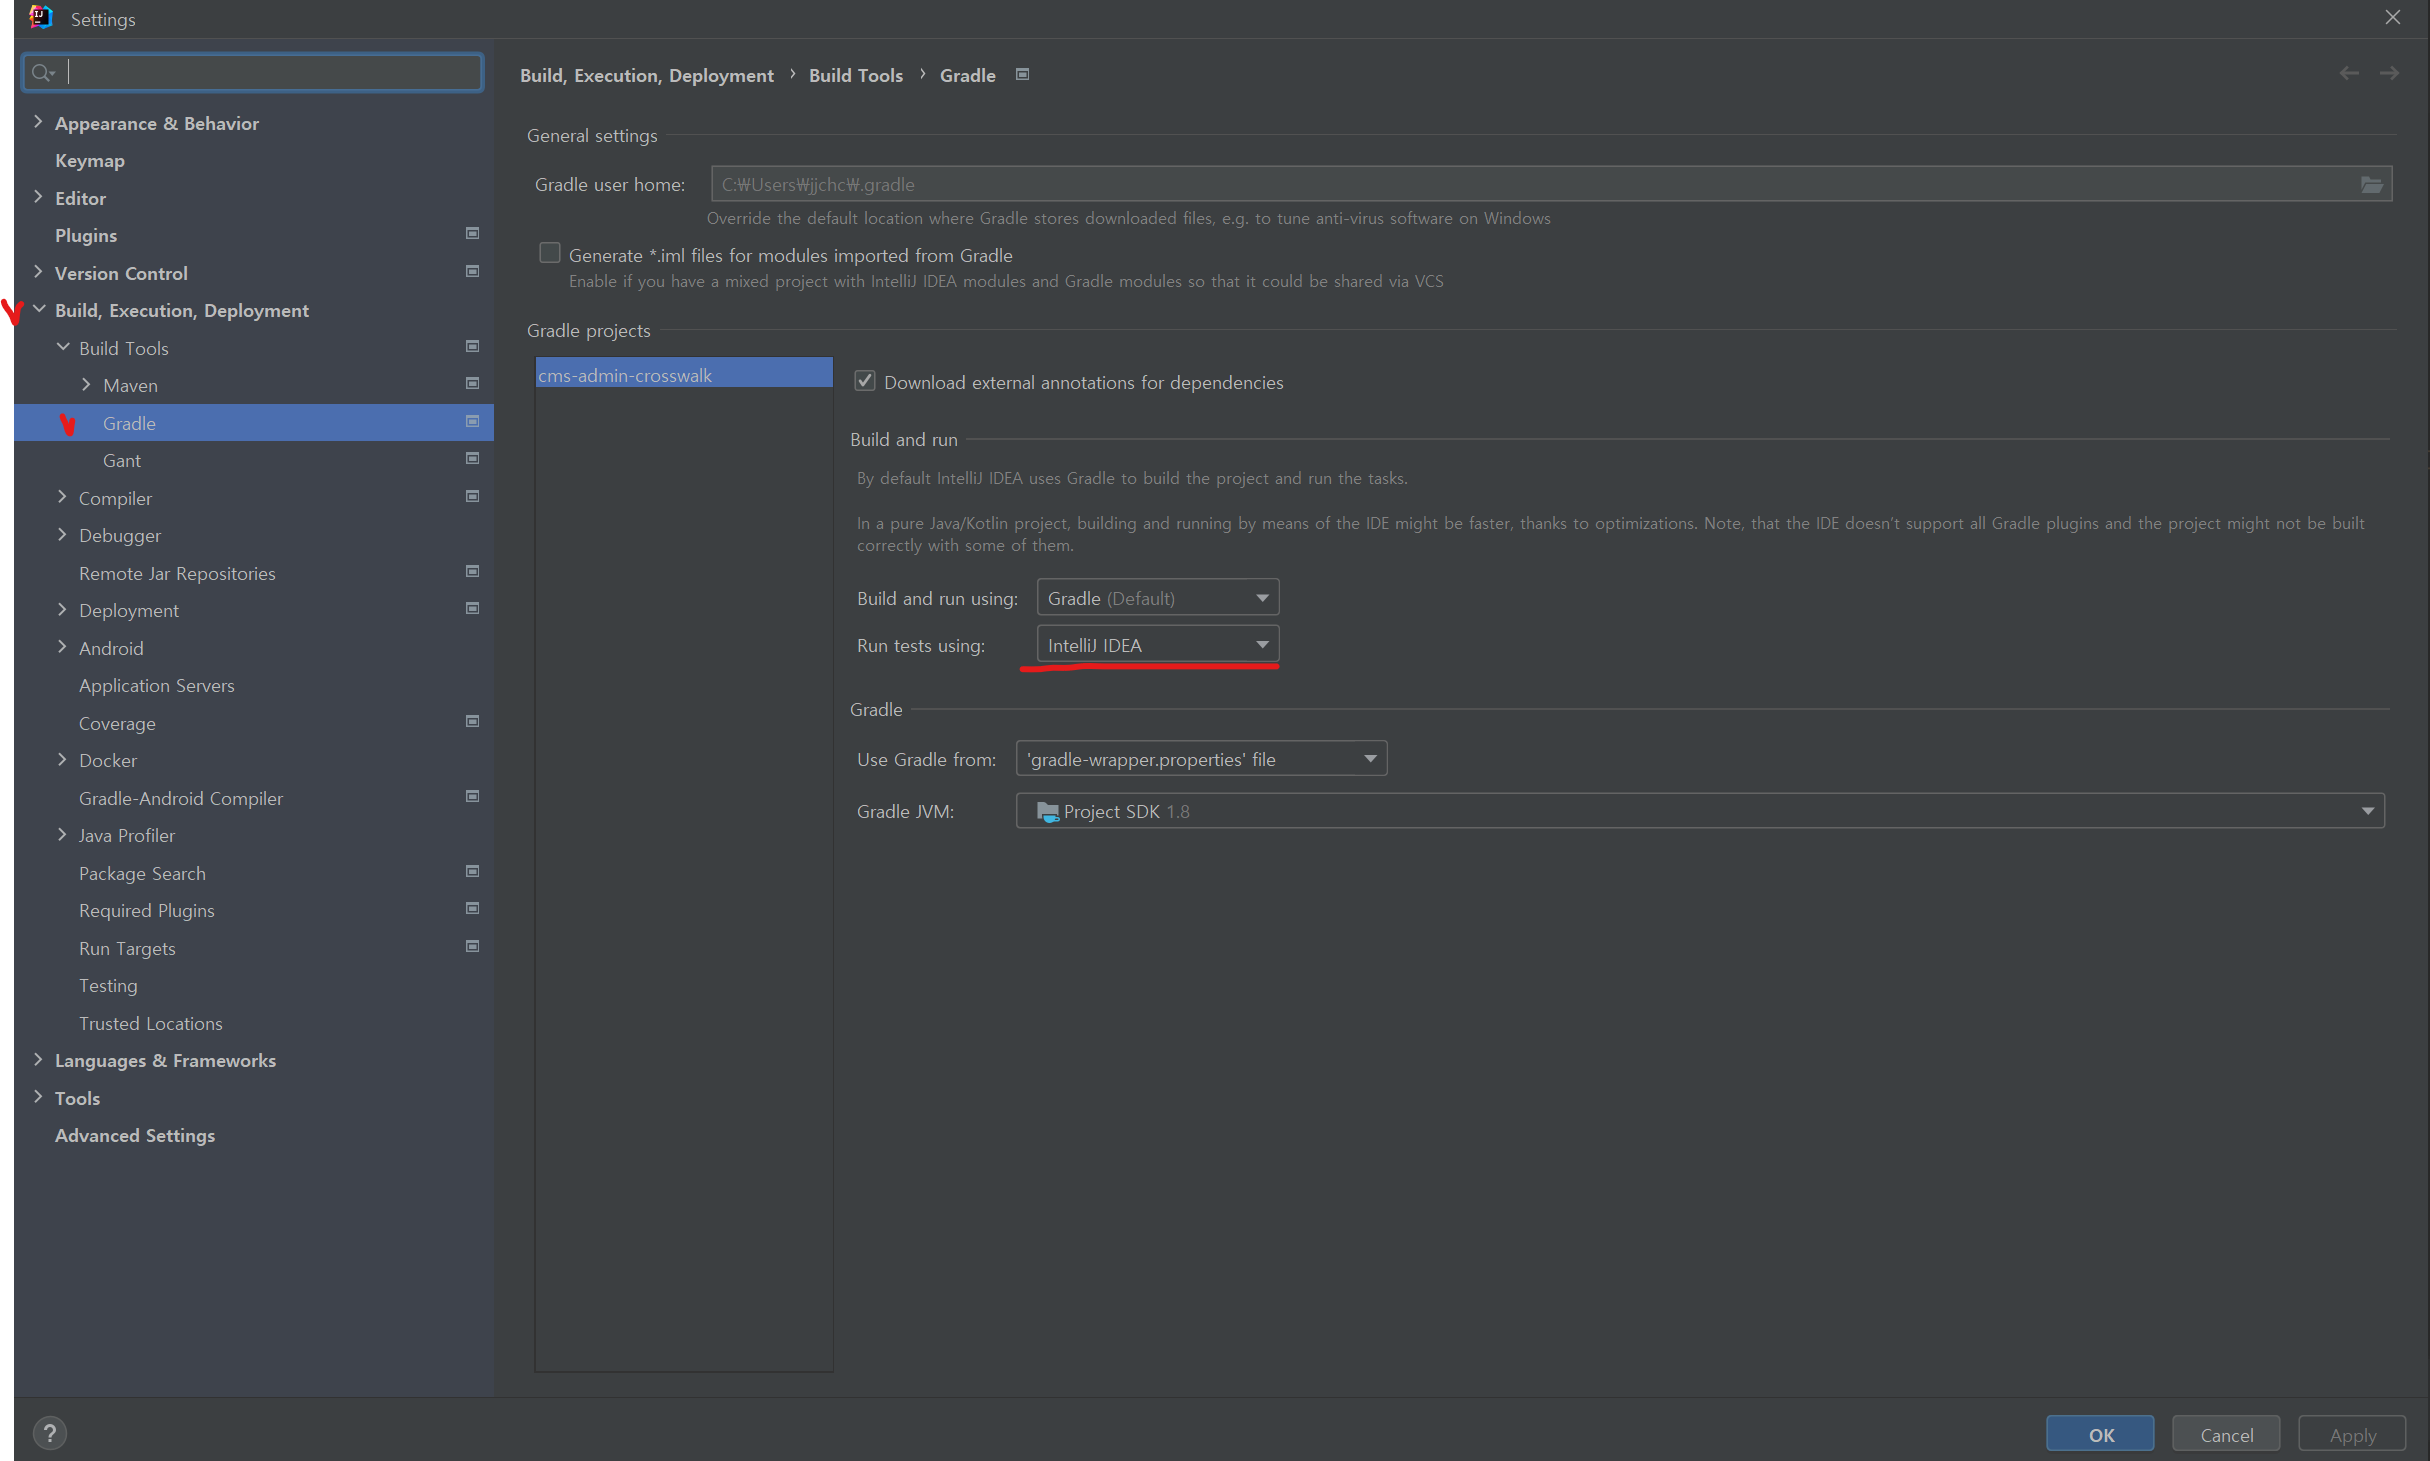Expand the Version Control section
This screenshot has width=2430, height=1461.
coord(38,272)
